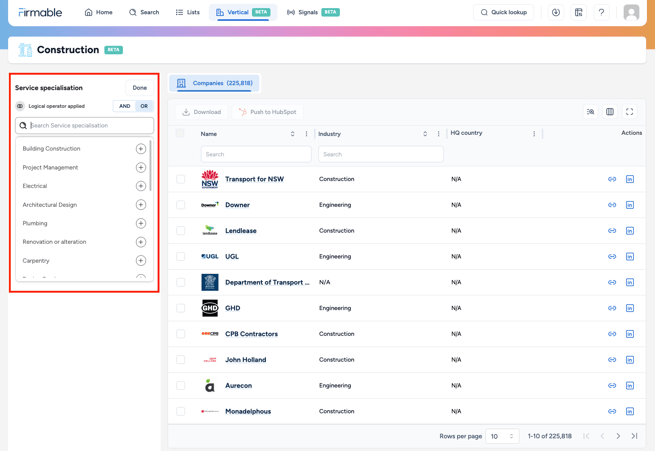The height and width of the screenshot is (451, 655).
Task: Open the Transport for NSW company link
Action: (x=254, y=179)
